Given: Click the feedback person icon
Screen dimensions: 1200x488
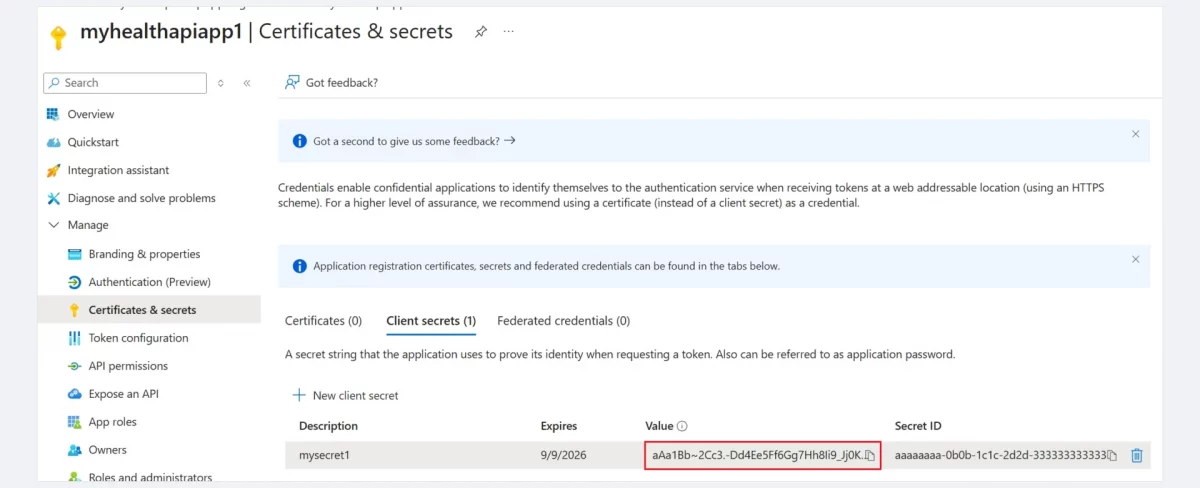Looking at the screenshot, I should coord(292,83).
